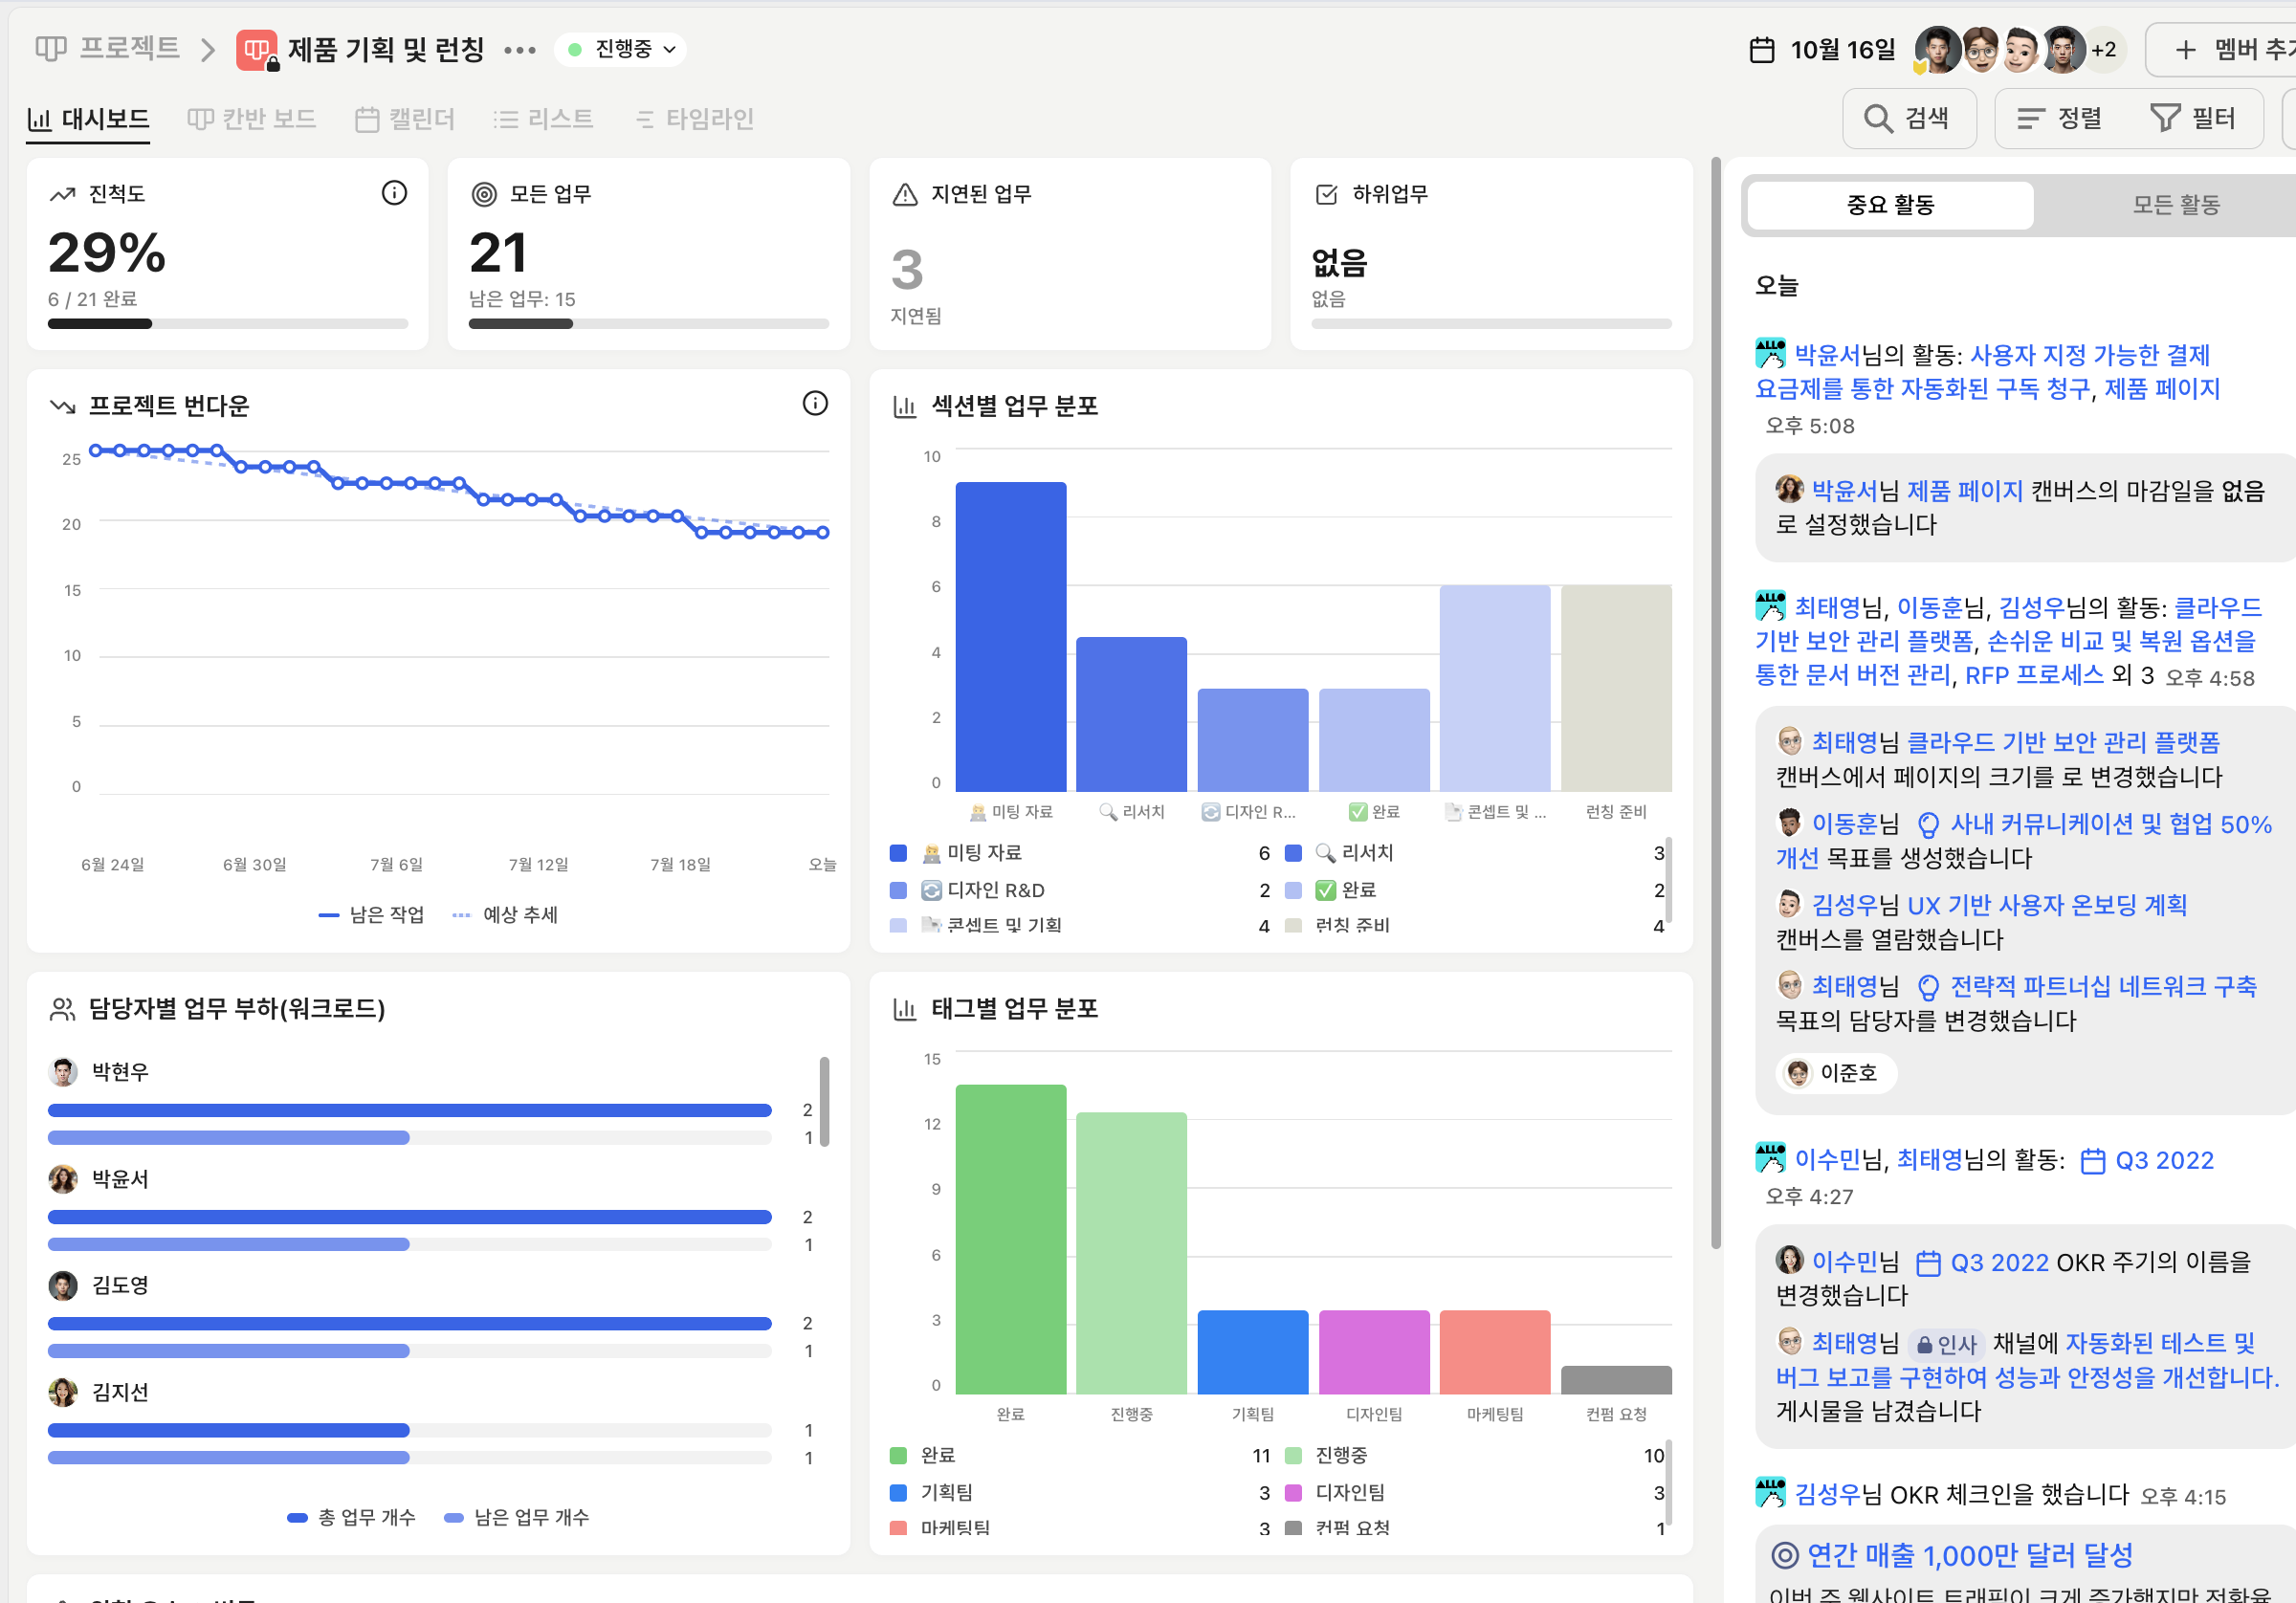Image resolution: width=2296 pixels, height=1603 pixels.
Task: Open the three-dot project options menu
Action: (x=519, y=49)
